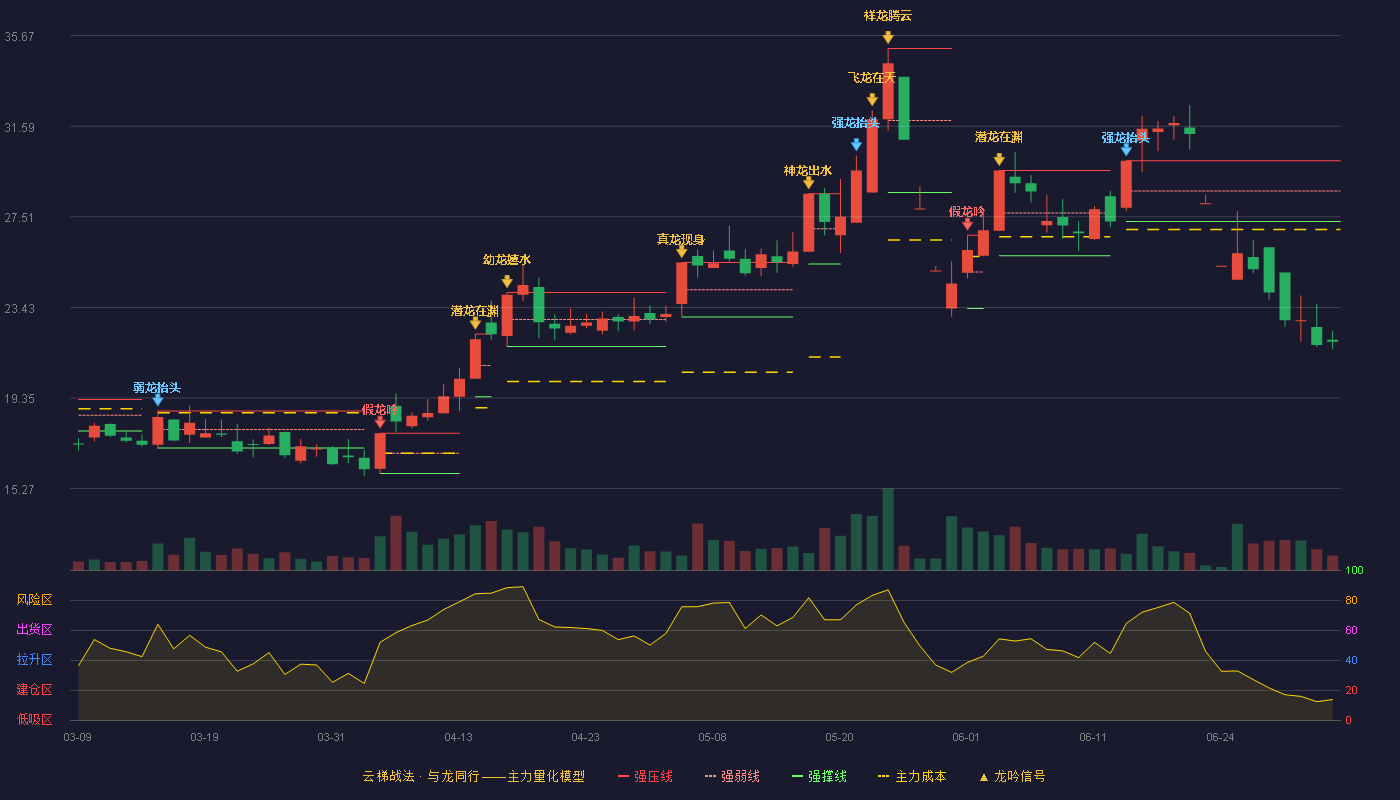Click the yellow arrow under June 潜龙在渊
The image size is (1400, 800).
click(x=999, y=160)
